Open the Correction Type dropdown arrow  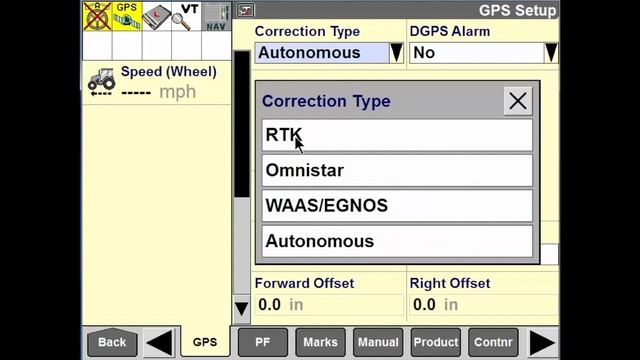coord(396,53)
